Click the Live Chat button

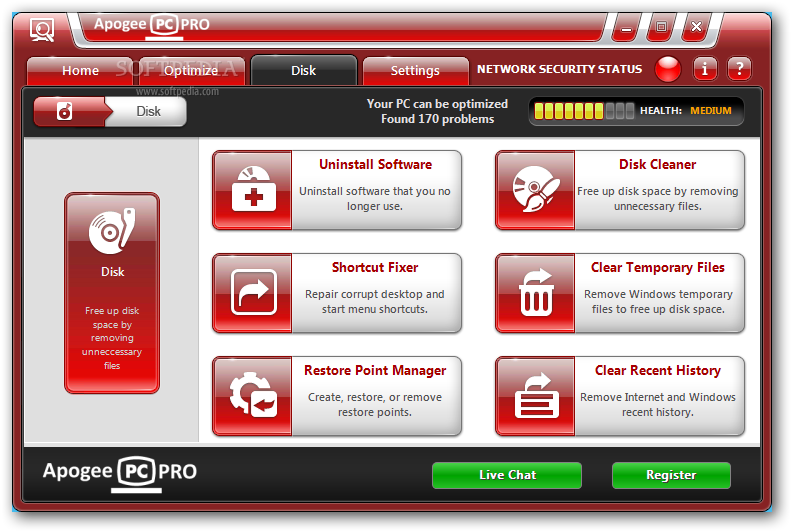point(507,475)
